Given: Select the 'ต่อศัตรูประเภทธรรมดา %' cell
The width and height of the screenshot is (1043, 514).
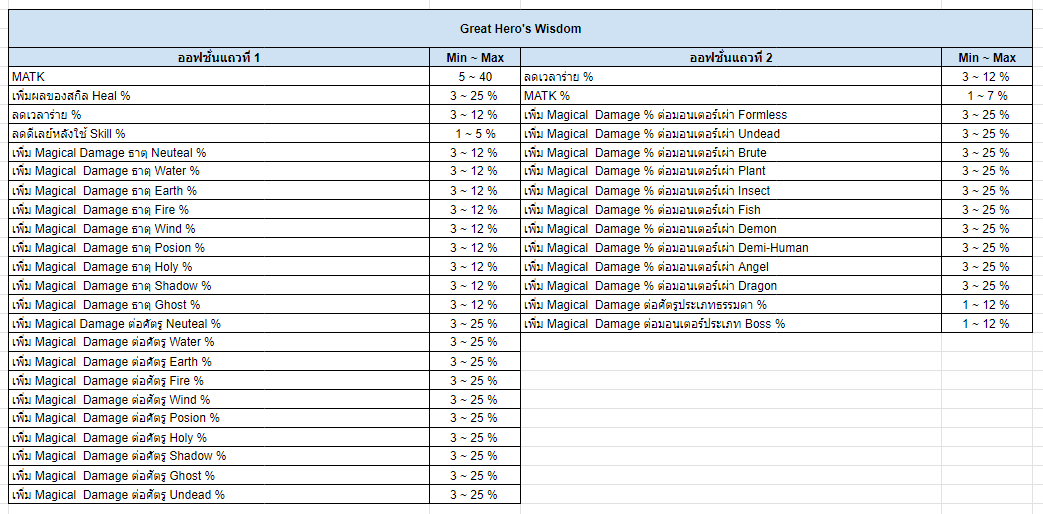Looking at the screenshot, I should pyautogui.click(x=731, y=305).
